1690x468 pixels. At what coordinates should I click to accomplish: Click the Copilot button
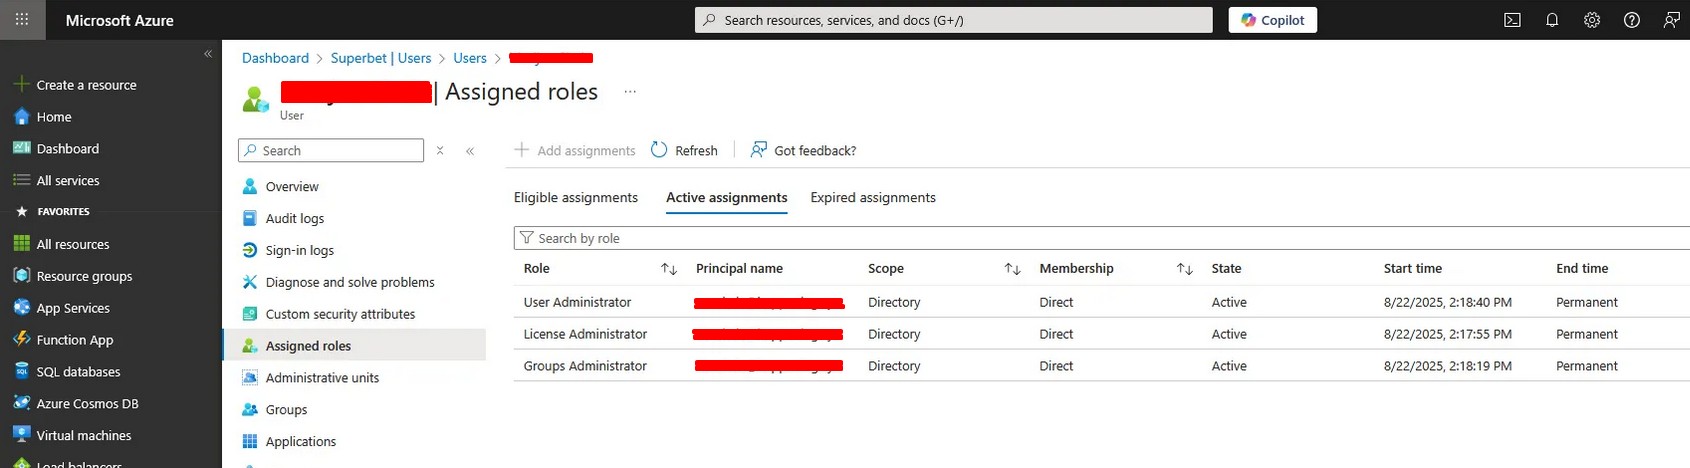[x=1272, y=20]
